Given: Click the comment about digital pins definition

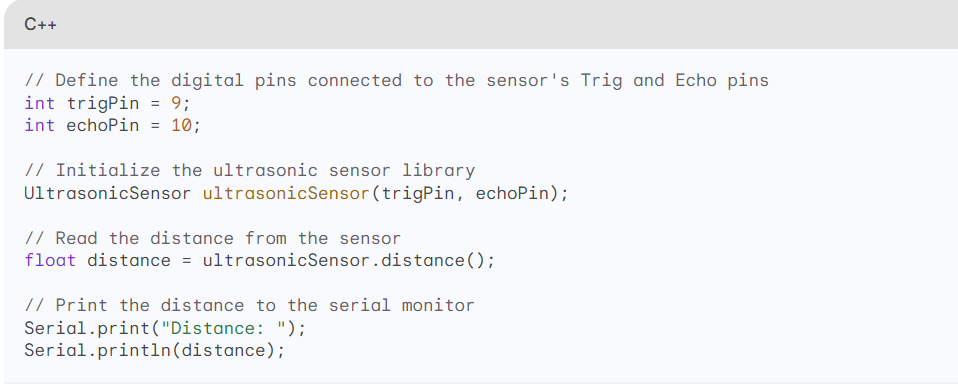Looking at the screenshot, I should [397, 81].
